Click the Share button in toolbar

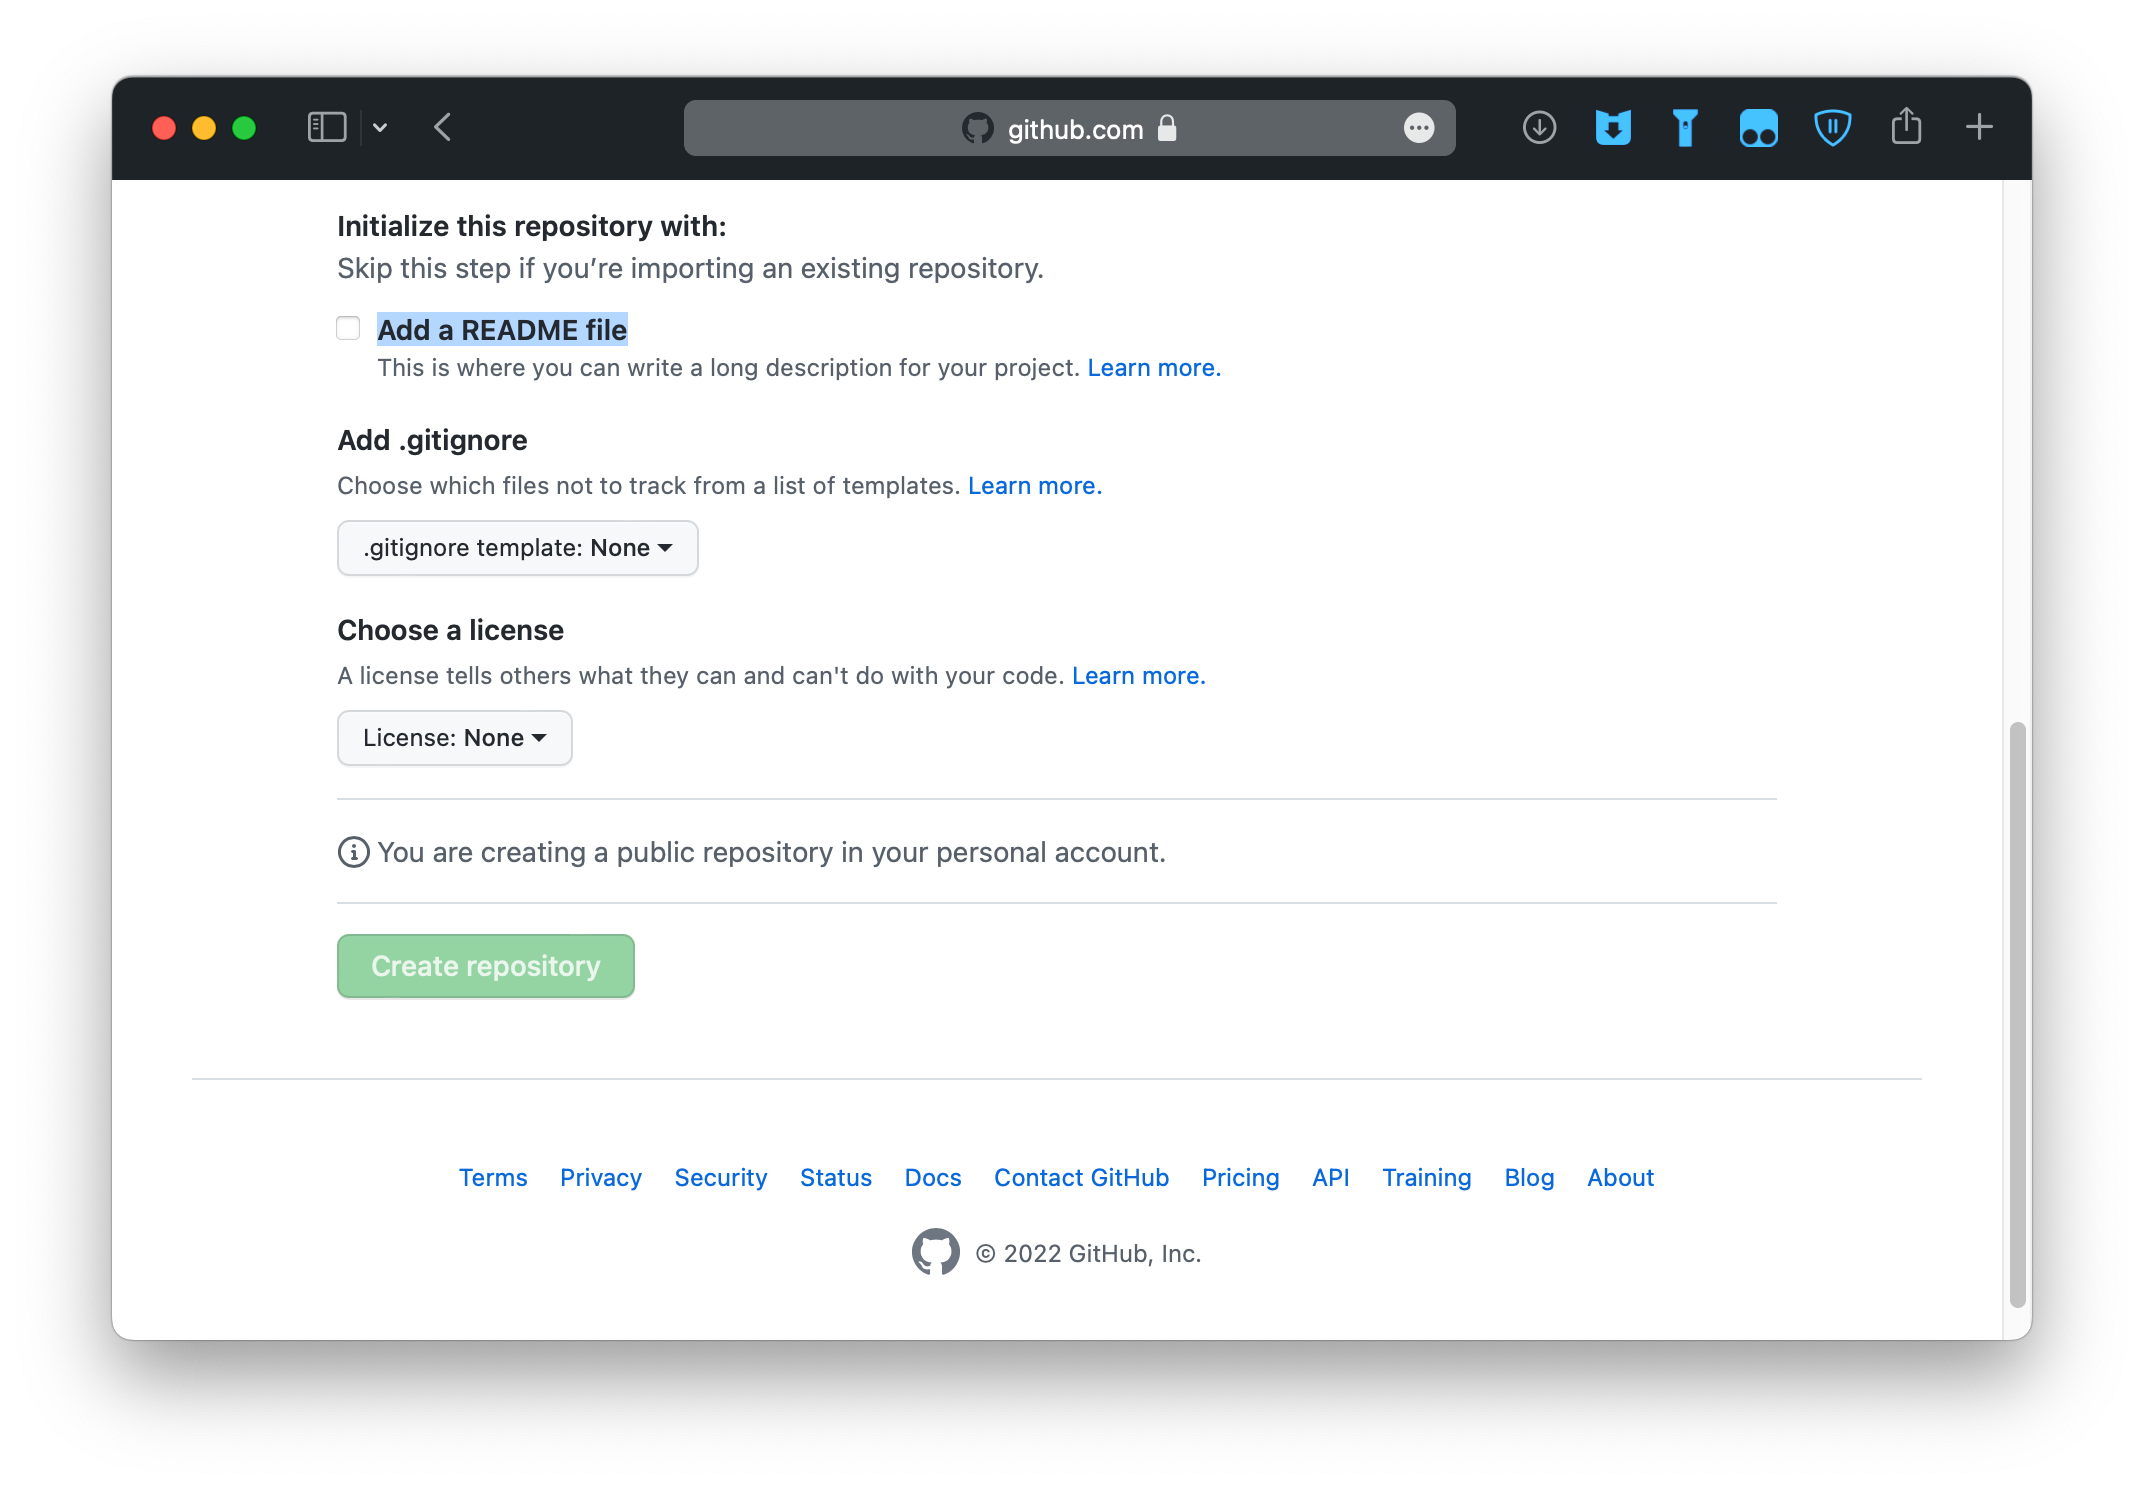(1906, 127)
